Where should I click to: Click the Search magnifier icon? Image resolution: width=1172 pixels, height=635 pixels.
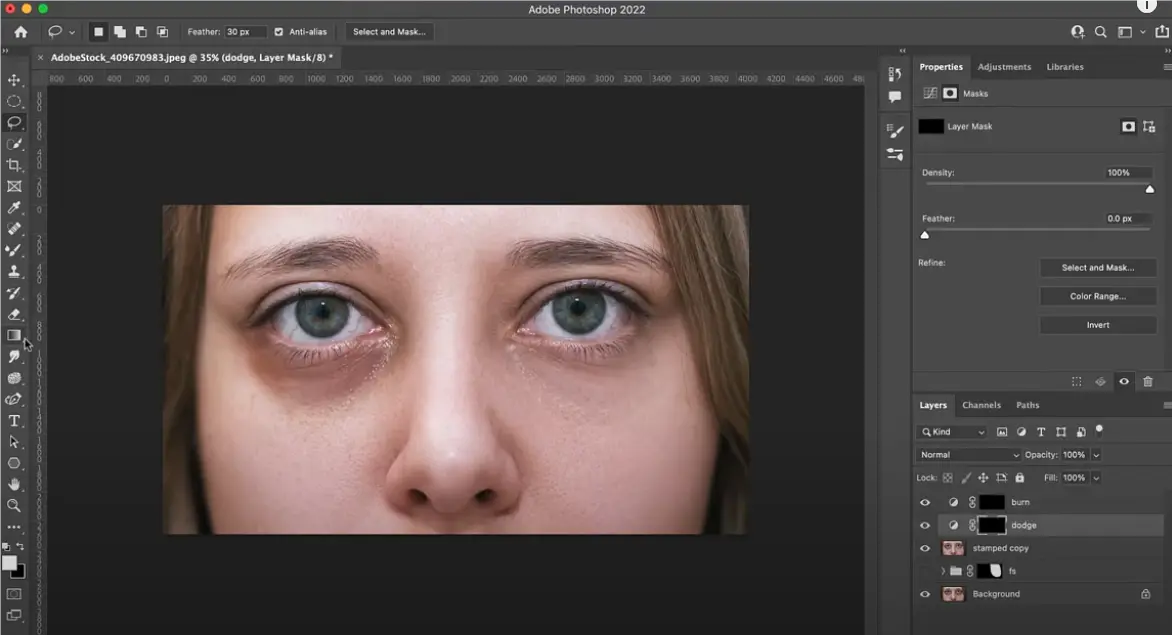[1100, 31]
